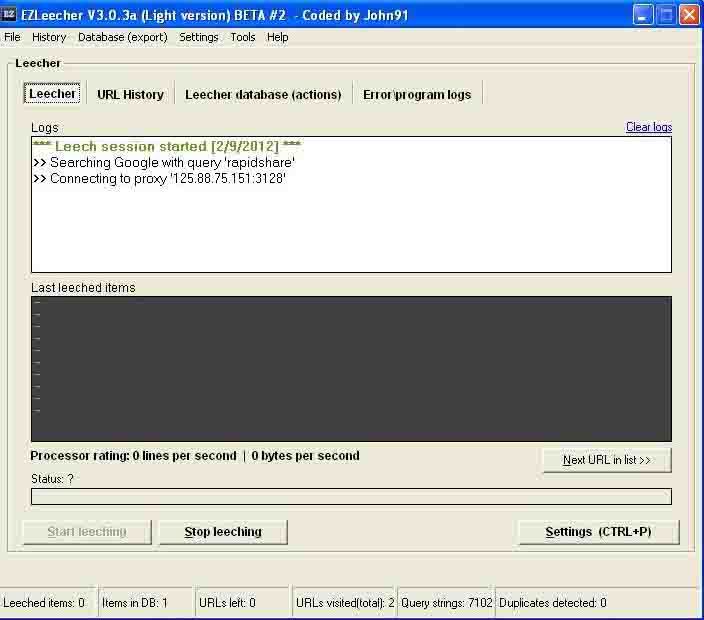Minimize the EZLeecher window
704x620 pixels.
point(643,15)
